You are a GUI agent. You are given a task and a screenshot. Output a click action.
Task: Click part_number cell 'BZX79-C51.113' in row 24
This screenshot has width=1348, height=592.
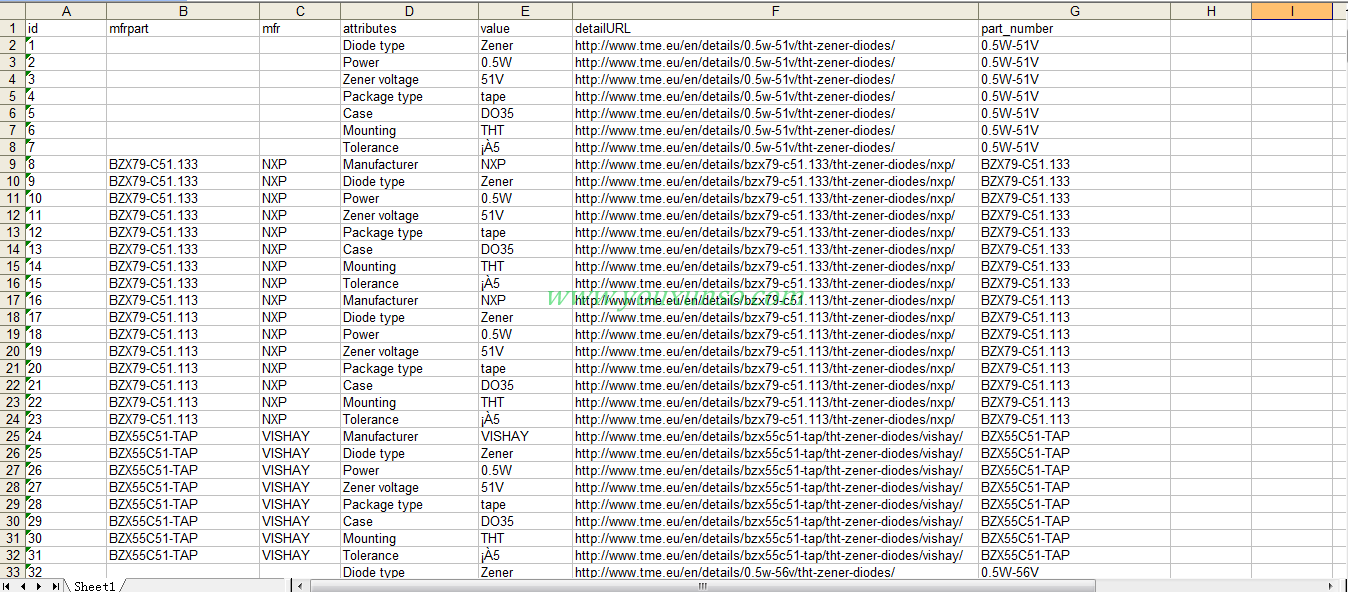click(1074, 420)
